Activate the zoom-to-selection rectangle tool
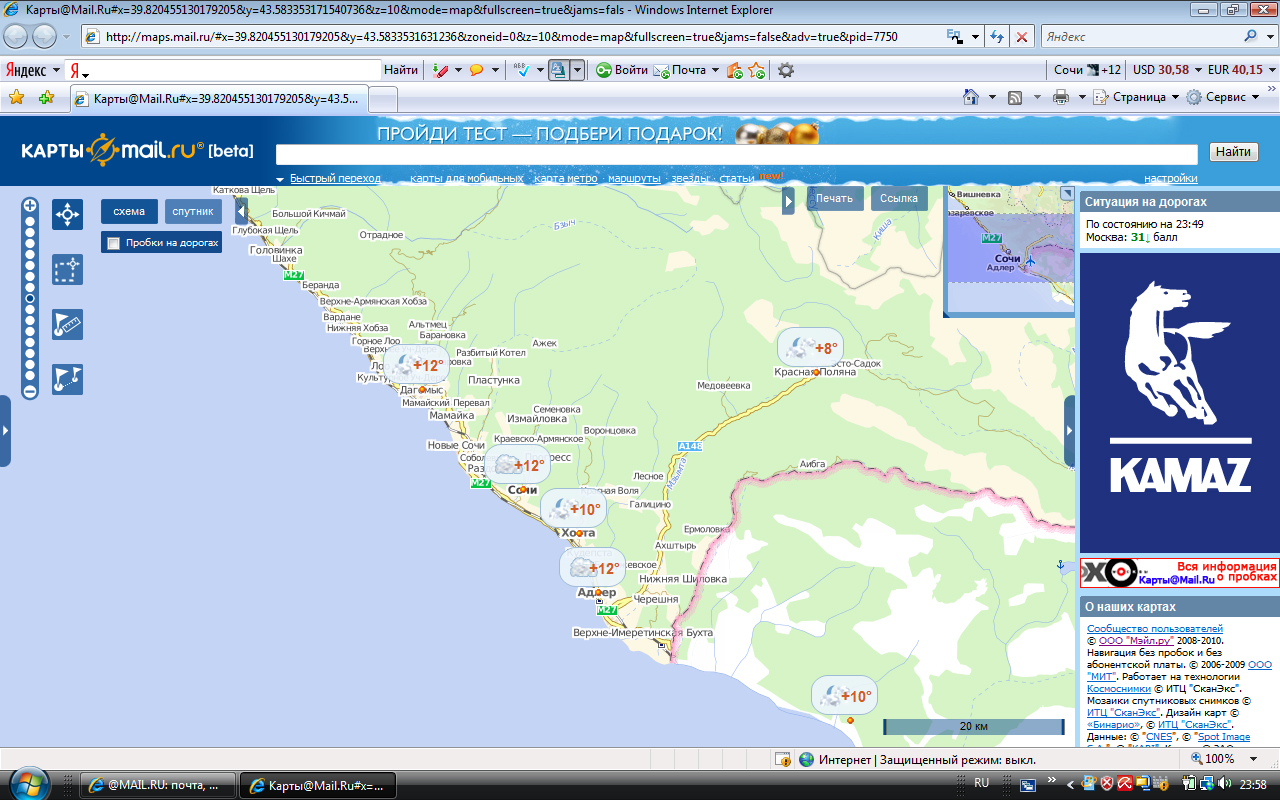Image resolution: width=1280 pixels, height=800 pixels. coord(67,269)
